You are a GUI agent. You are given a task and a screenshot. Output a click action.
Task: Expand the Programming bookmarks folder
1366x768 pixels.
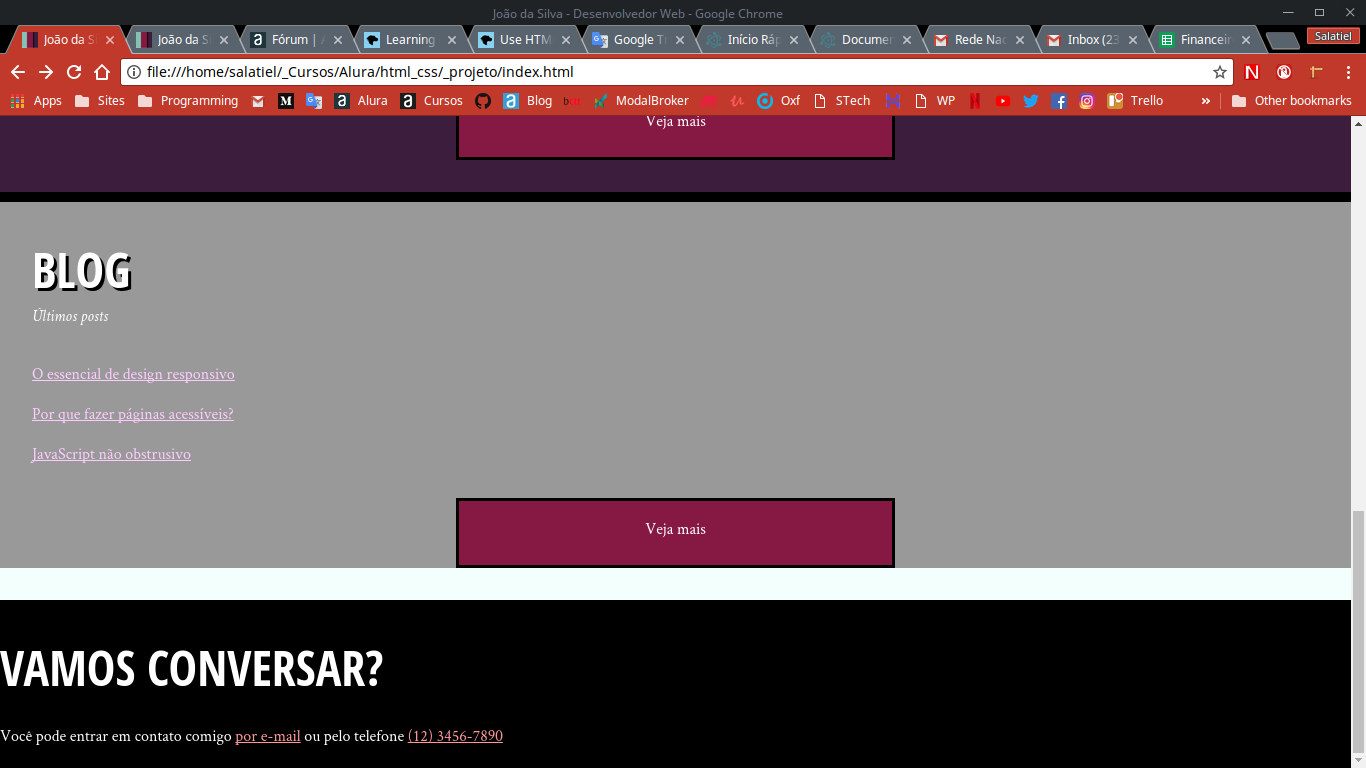[188, 101]
